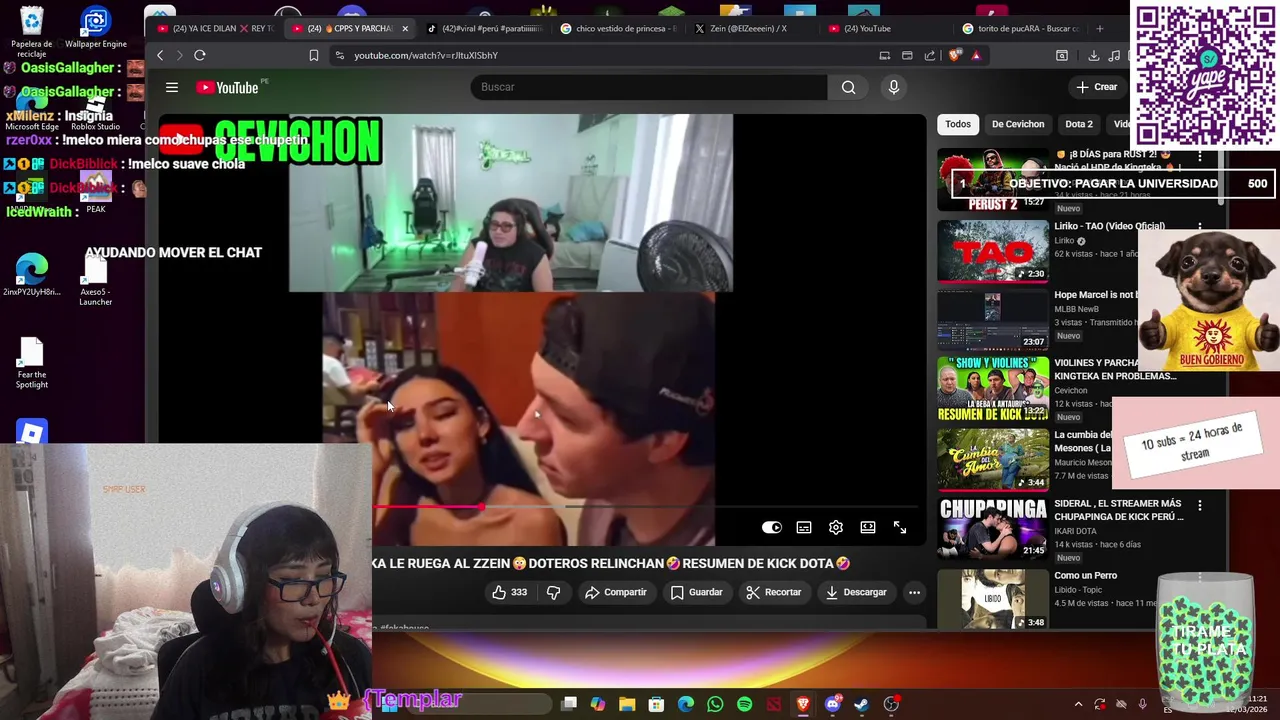Click the Compartir button
1280x720 pixels.
pyautogui.click(x=616, y=593)
